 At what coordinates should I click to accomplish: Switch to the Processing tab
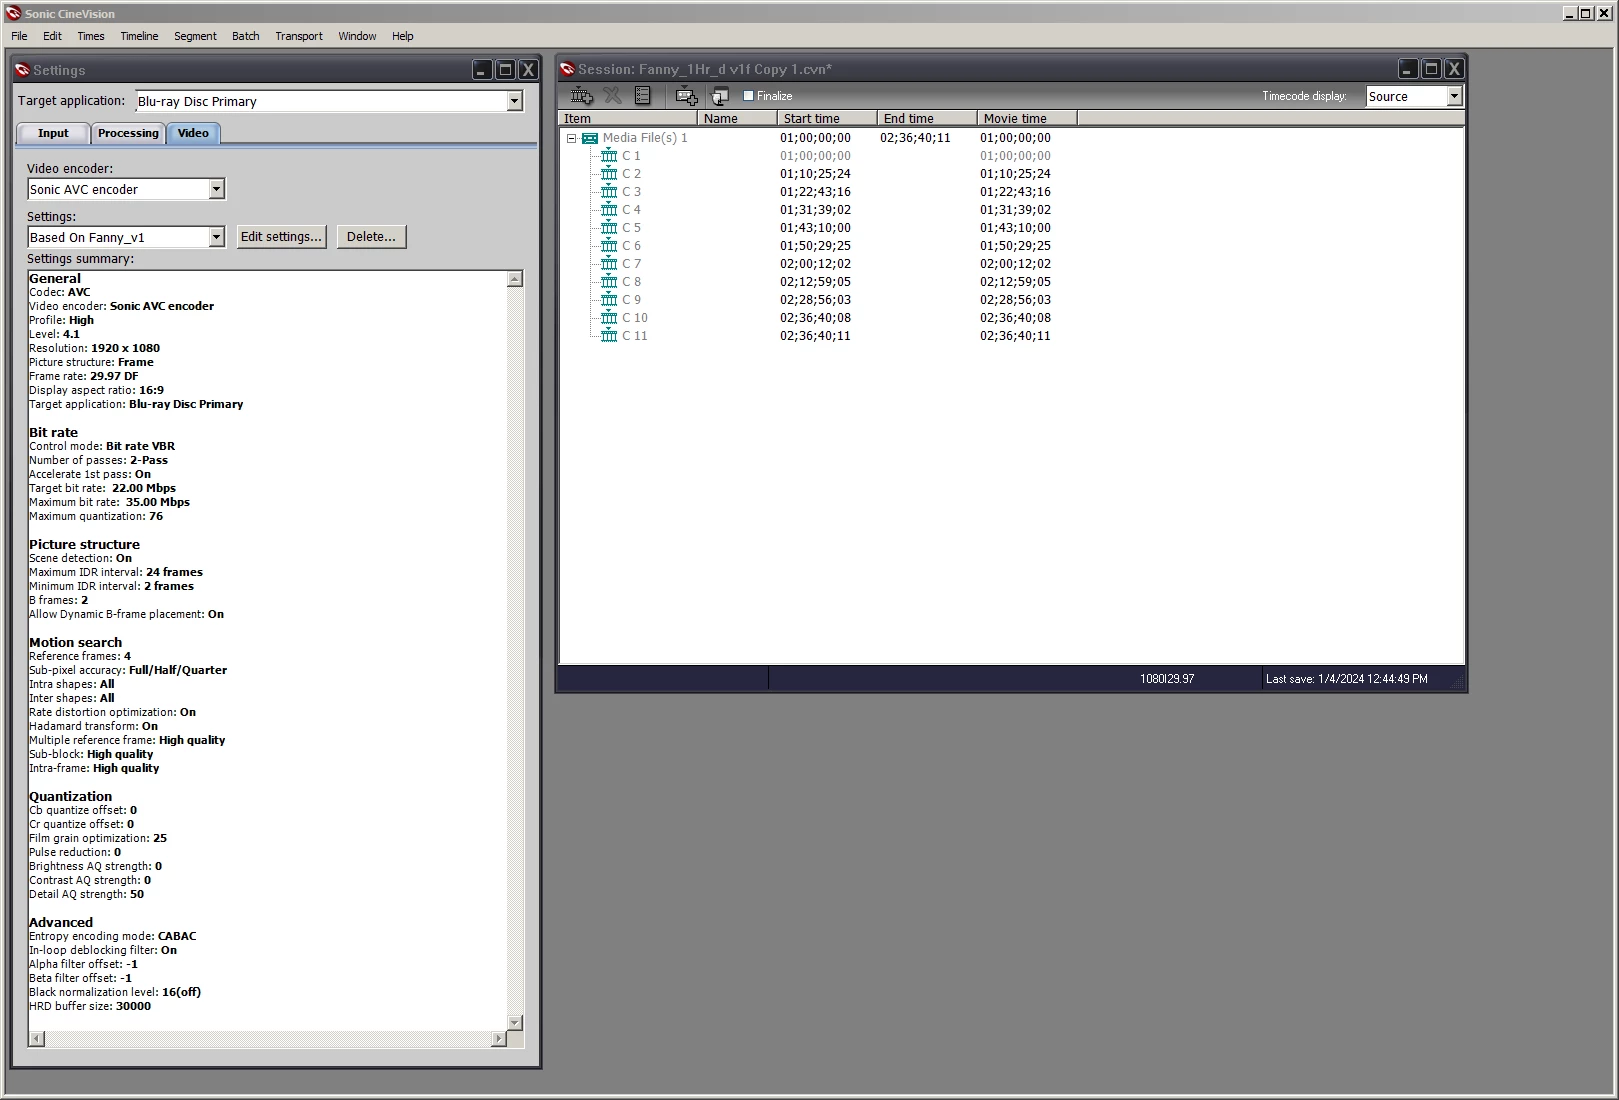[128, 133]
